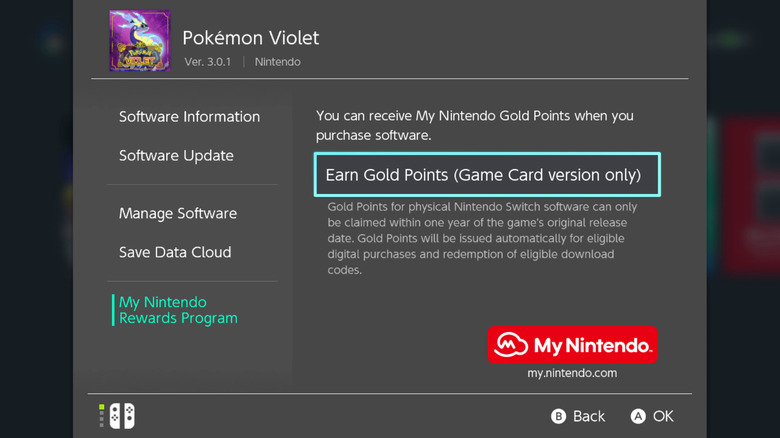Screen dimensions: 780x438
Task: Click the Mario face in My Nintendo logo
Action: [x=514, y=346]
